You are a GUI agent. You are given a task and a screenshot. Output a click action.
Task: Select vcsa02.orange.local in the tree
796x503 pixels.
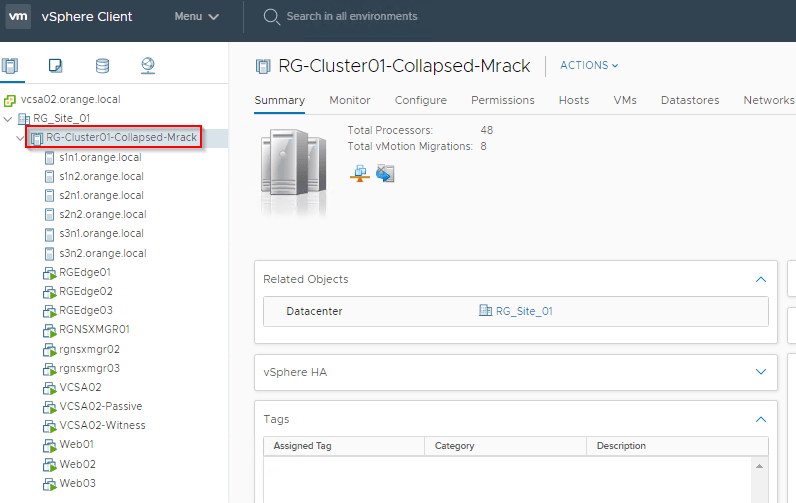(71, 99)
